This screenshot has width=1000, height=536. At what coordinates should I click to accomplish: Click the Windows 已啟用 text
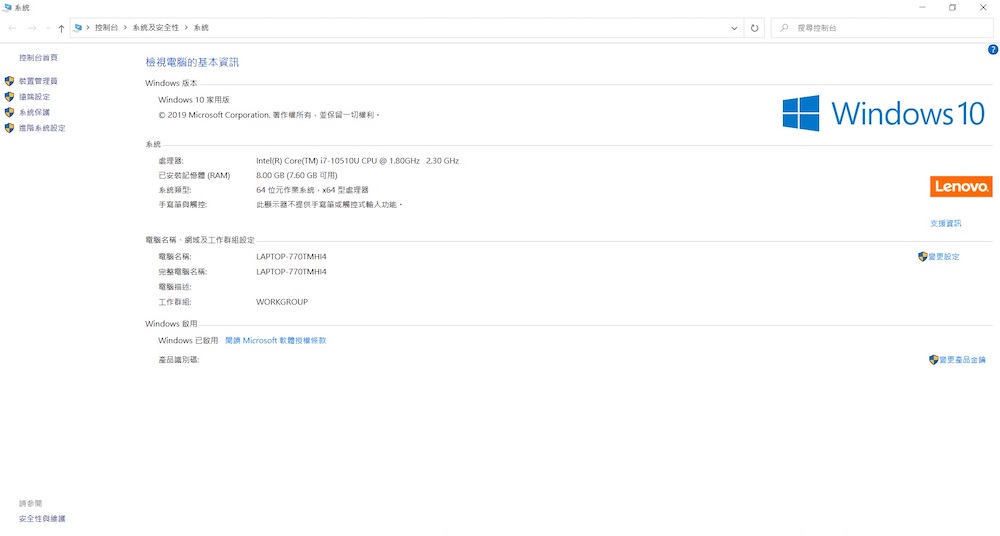tap(188, 341)
